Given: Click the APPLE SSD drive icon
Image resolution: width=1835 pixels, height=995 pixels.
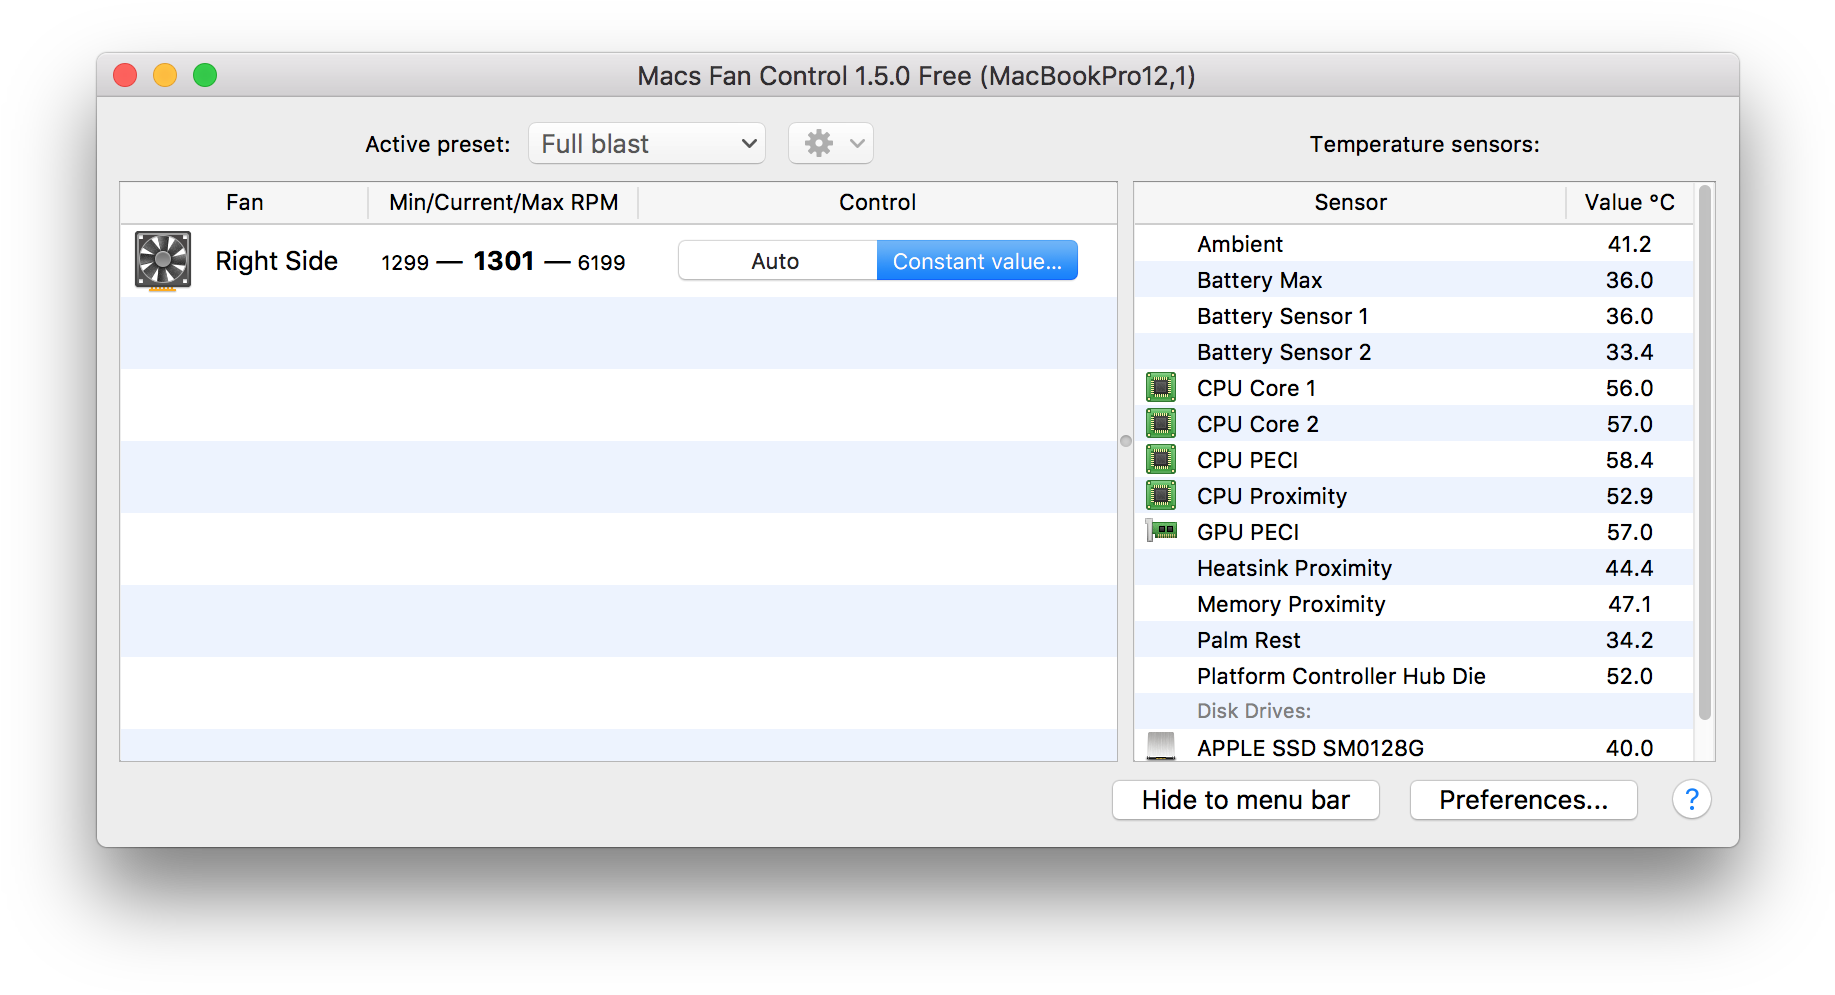Looking at the screenshot, I should click(x=1161, y=746).
